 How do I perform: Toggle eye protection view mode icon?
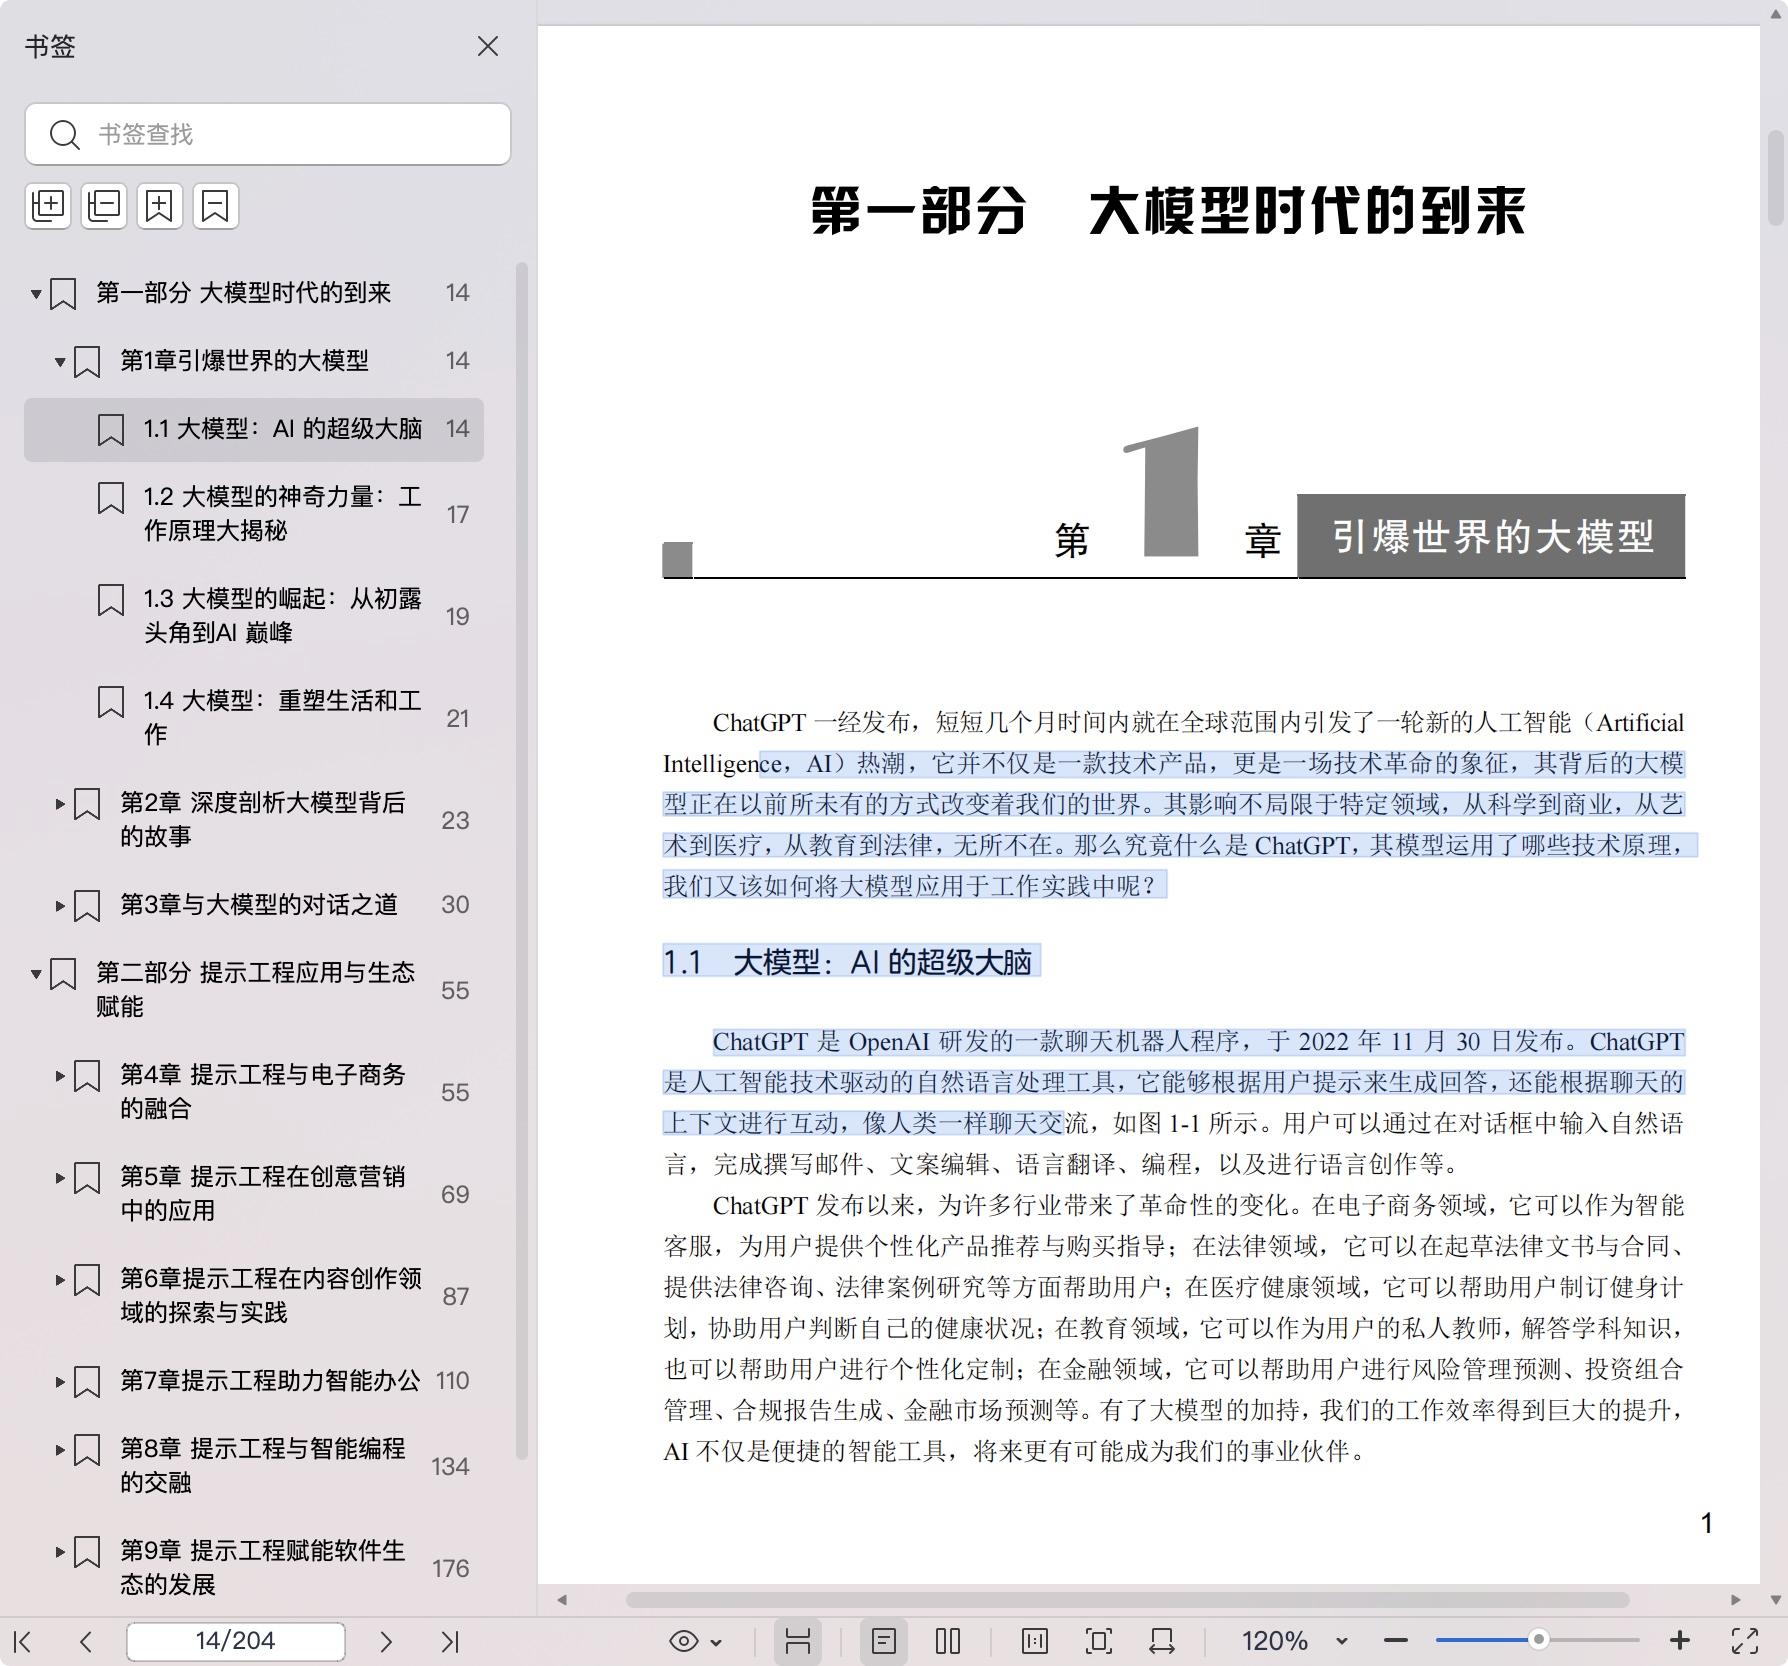[684, 1641]
